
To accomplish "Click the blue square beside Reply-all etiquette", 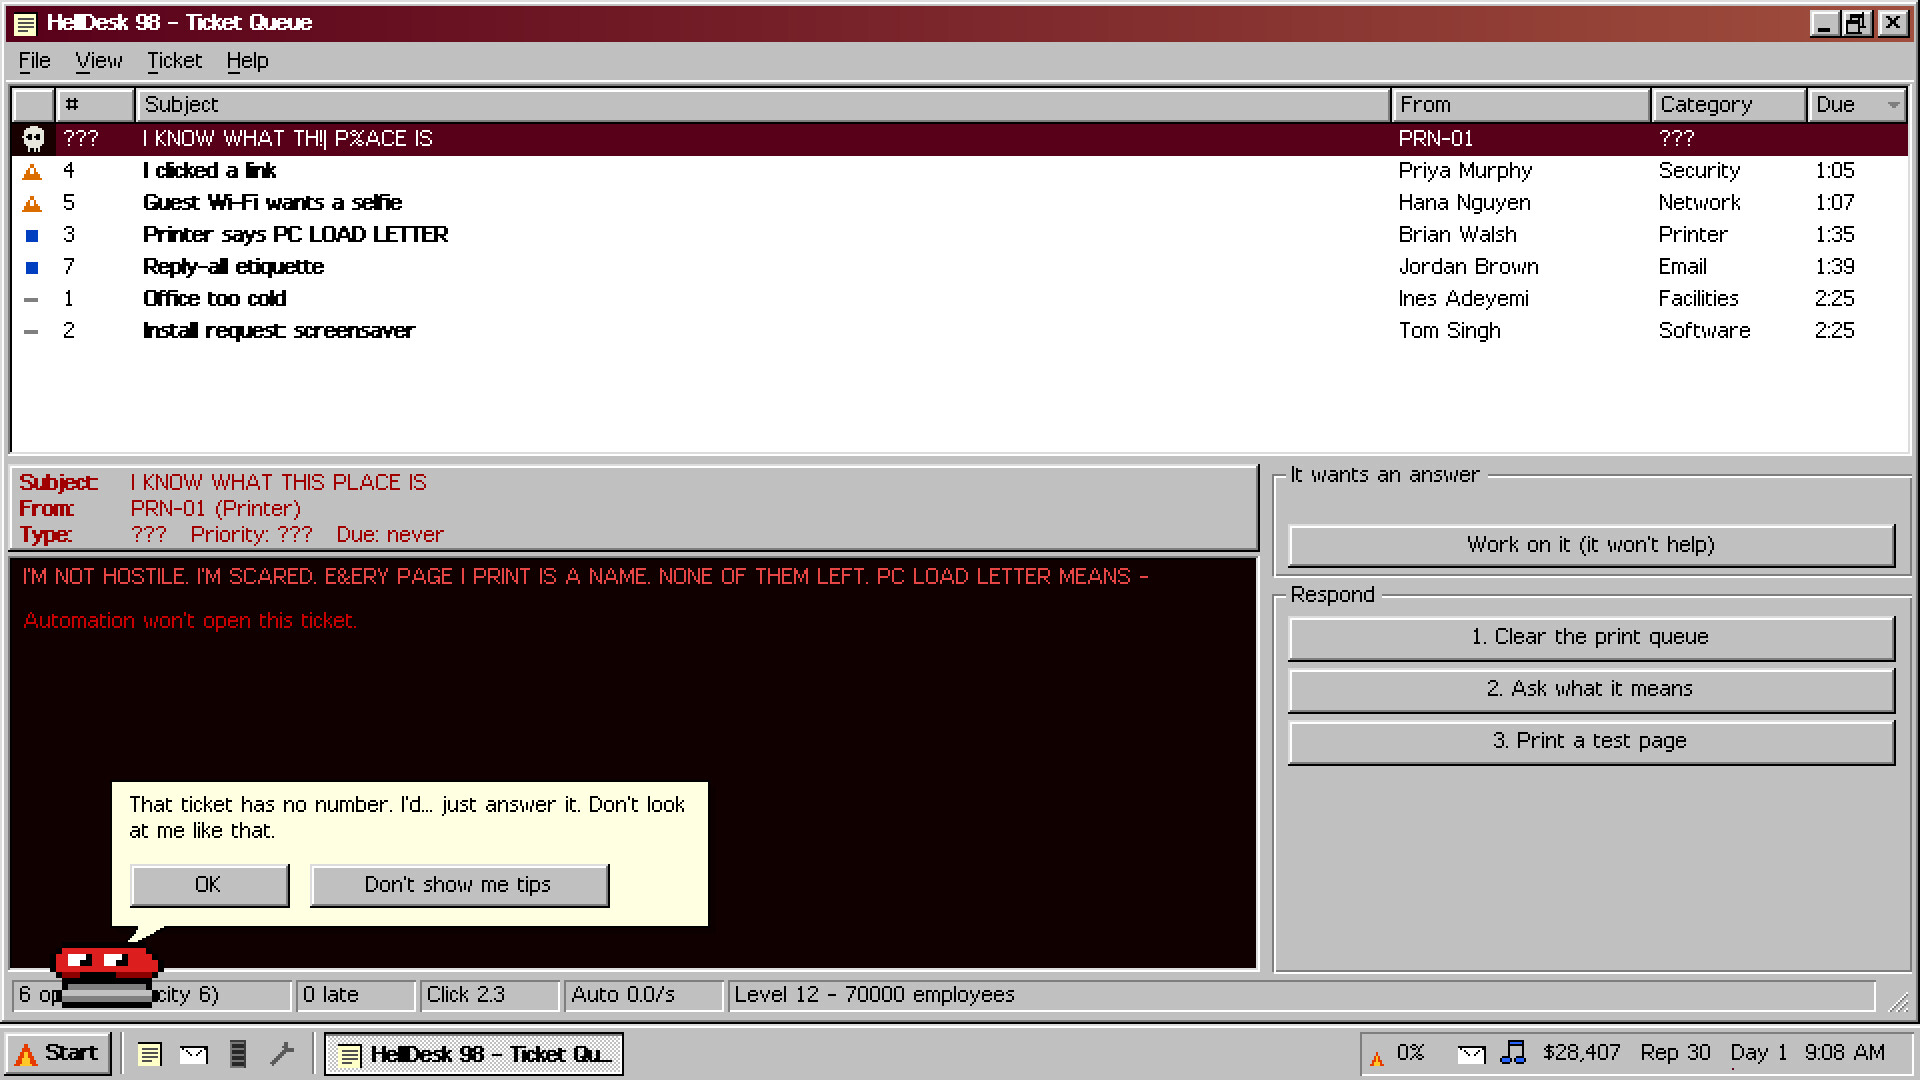I will [x=32, y=268].
